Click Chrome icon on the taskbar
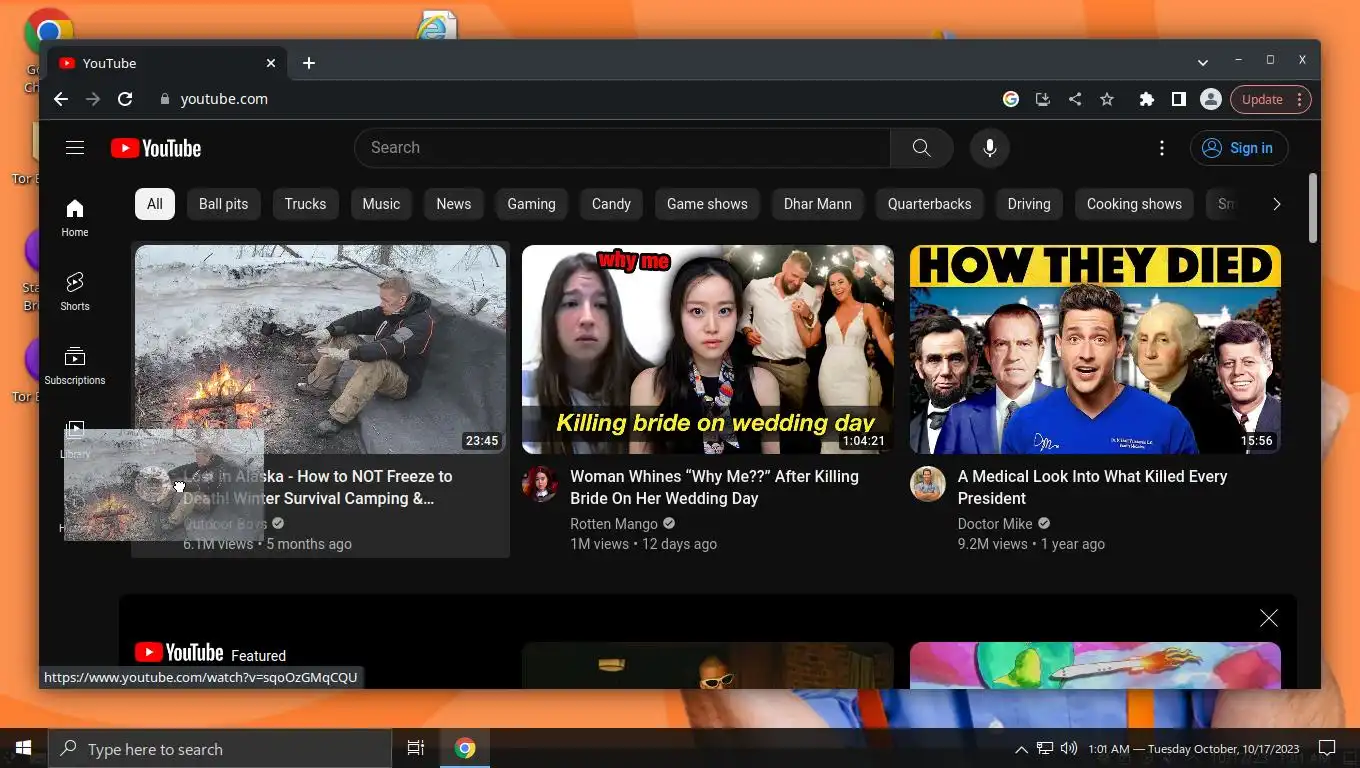The image size is (1360, 768). point(465,748)
